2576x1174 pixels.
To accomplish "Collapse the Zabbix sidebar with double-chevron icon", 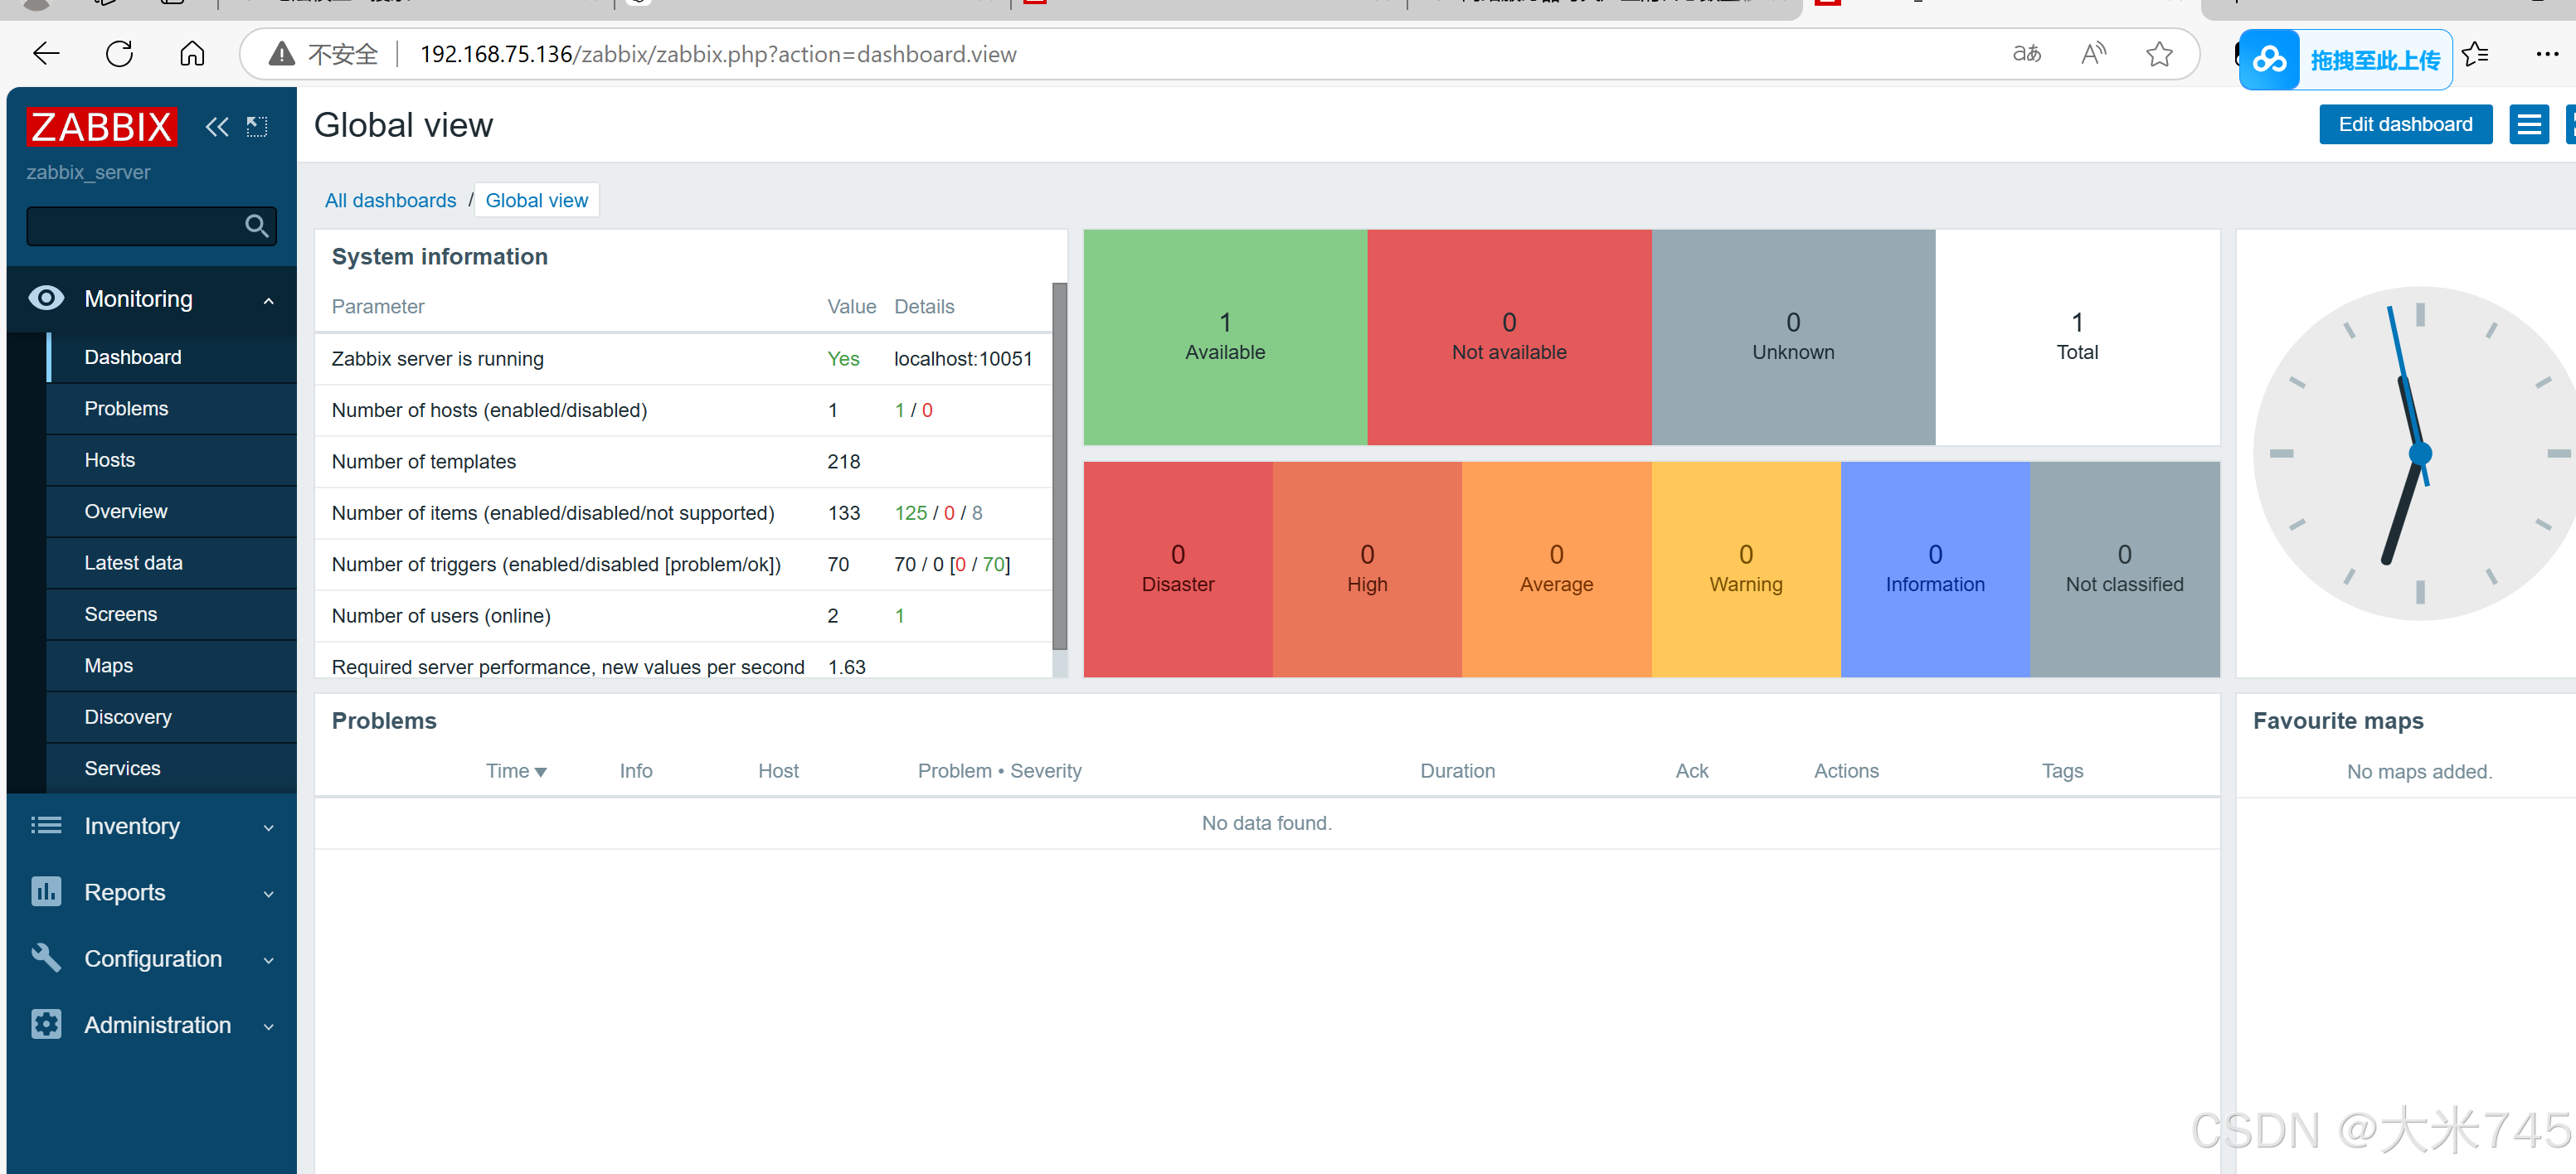I will coord(216,127).
